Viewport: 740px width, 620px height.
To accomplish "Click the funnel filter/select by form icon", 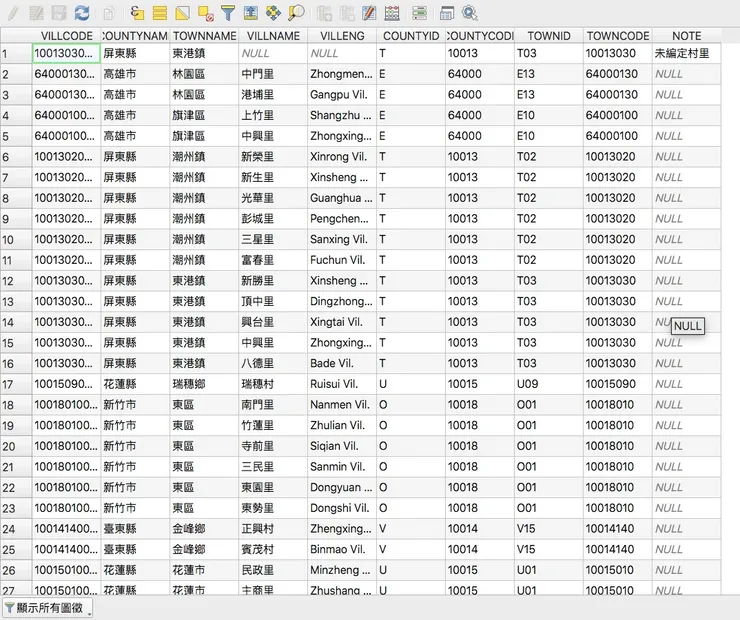I will pos(228,13).
